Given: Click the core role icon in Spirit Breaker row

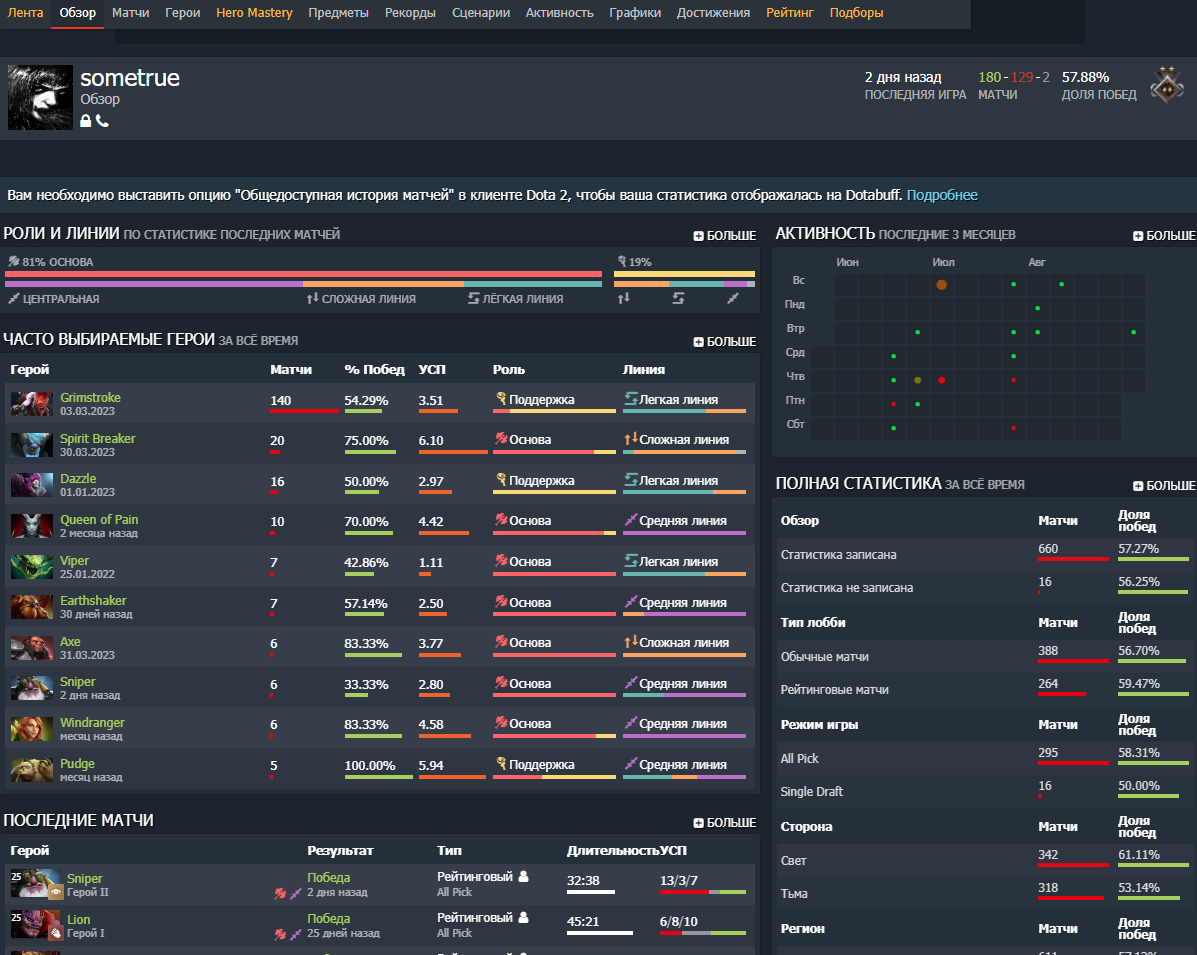Looking at the screenshot, I should pyautogui.click(x=501, y=439).
